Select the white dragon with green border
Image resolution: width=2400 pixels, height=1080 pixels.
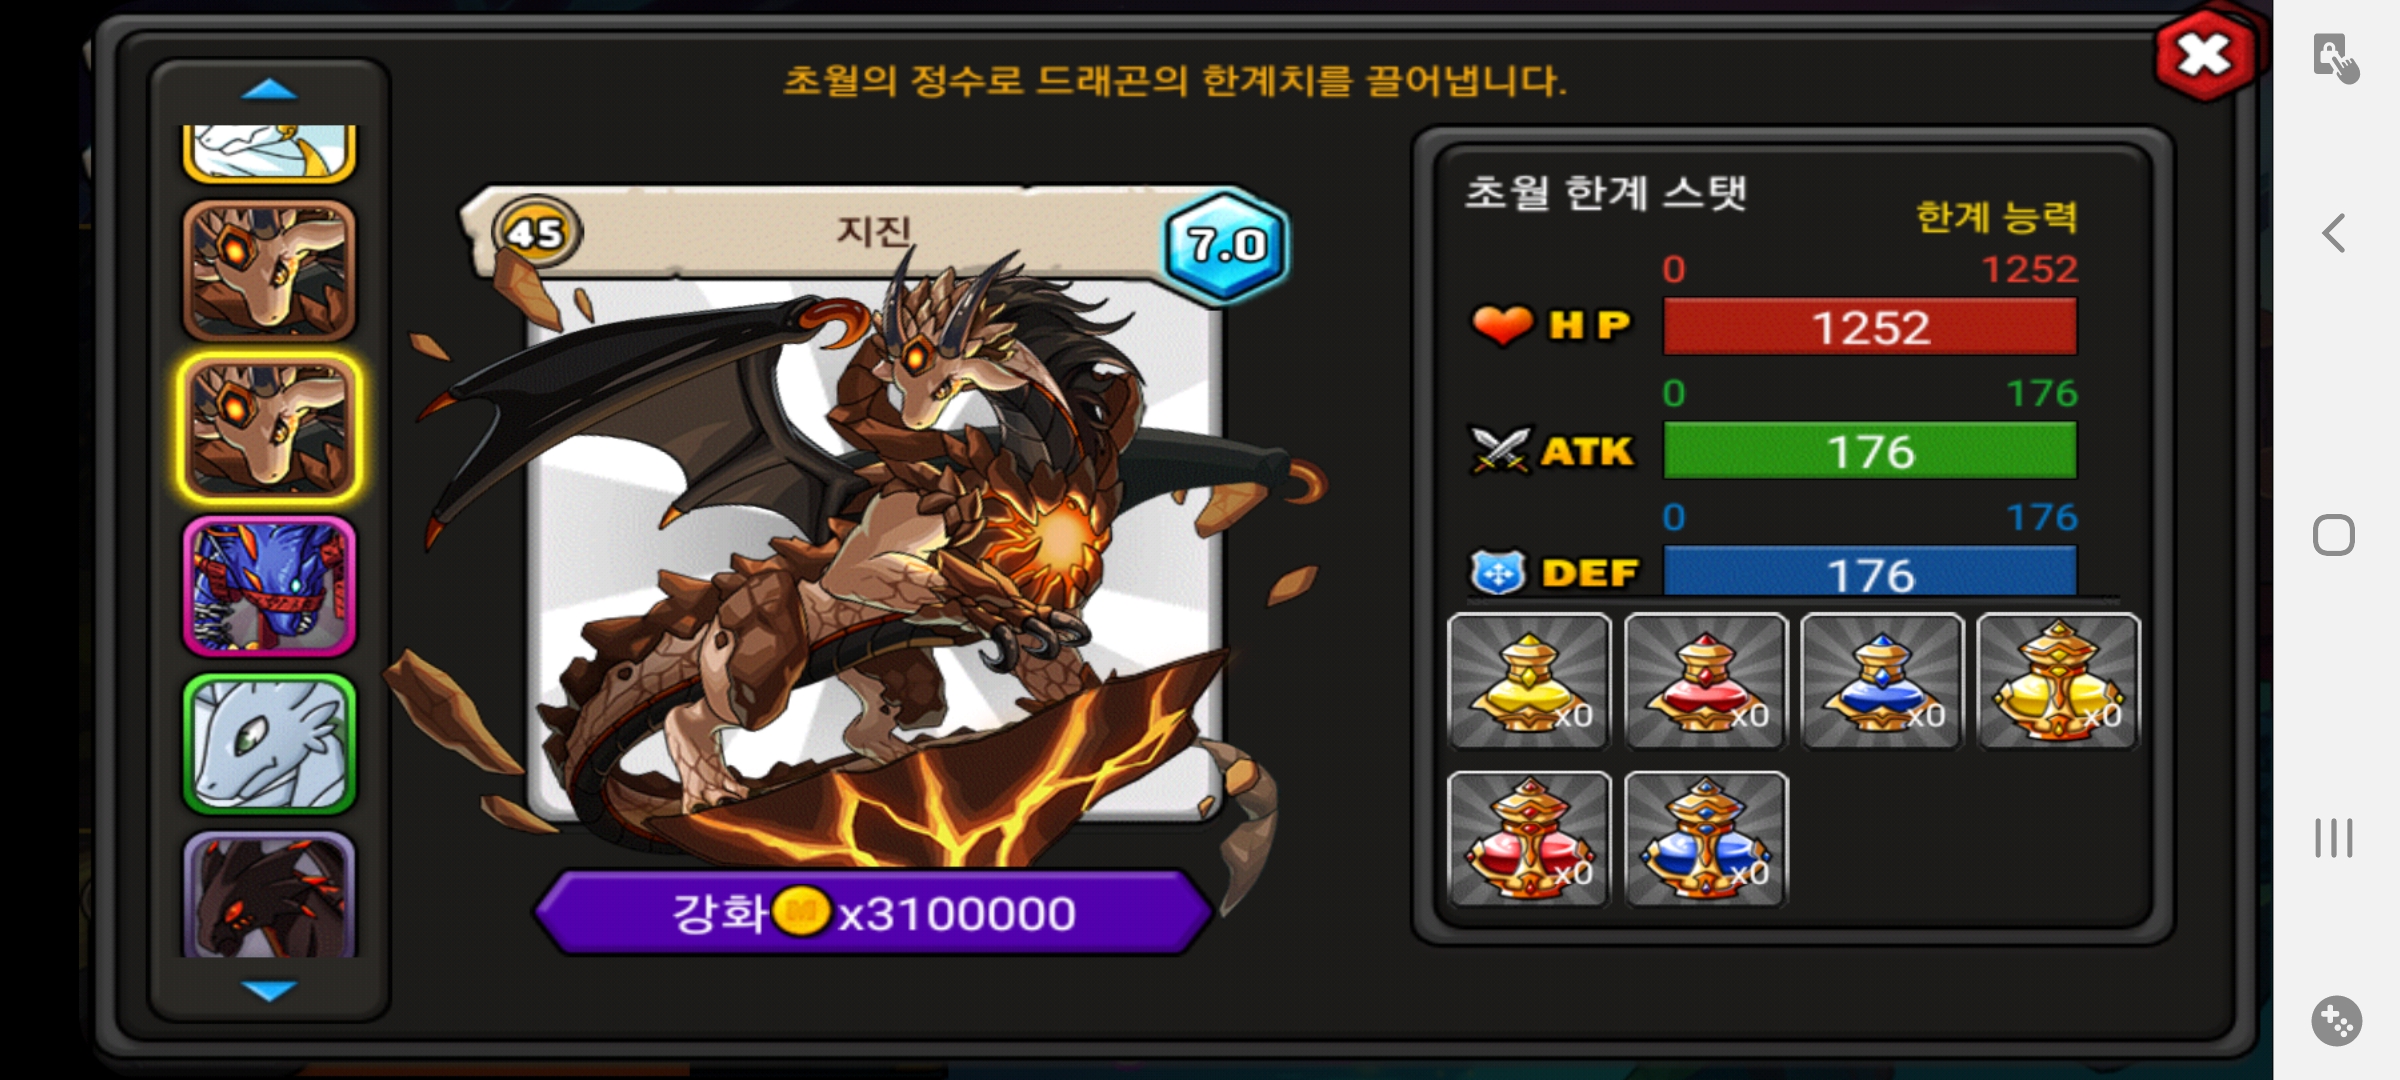coord(269,744)
